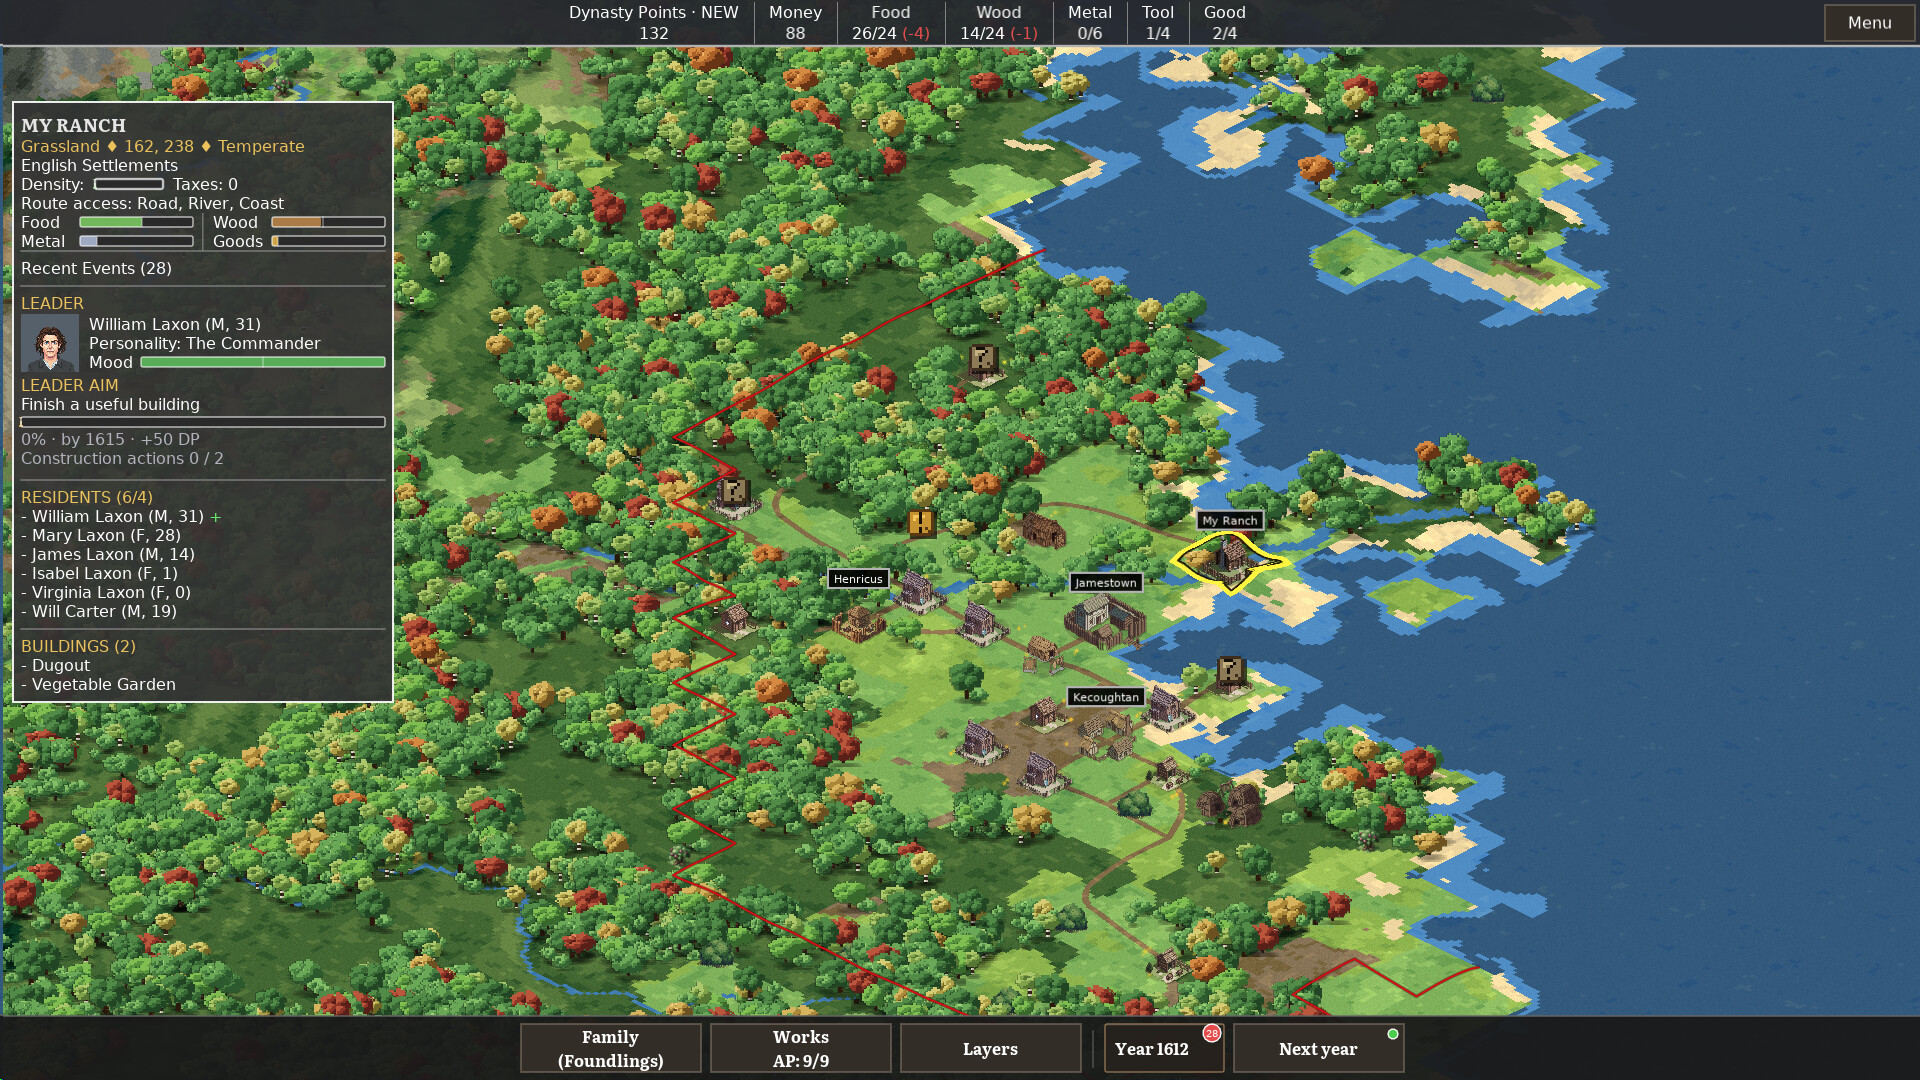Click the question mark marker near Kecoughtan coast
1920x1080 pixels.
point(1231,670)
